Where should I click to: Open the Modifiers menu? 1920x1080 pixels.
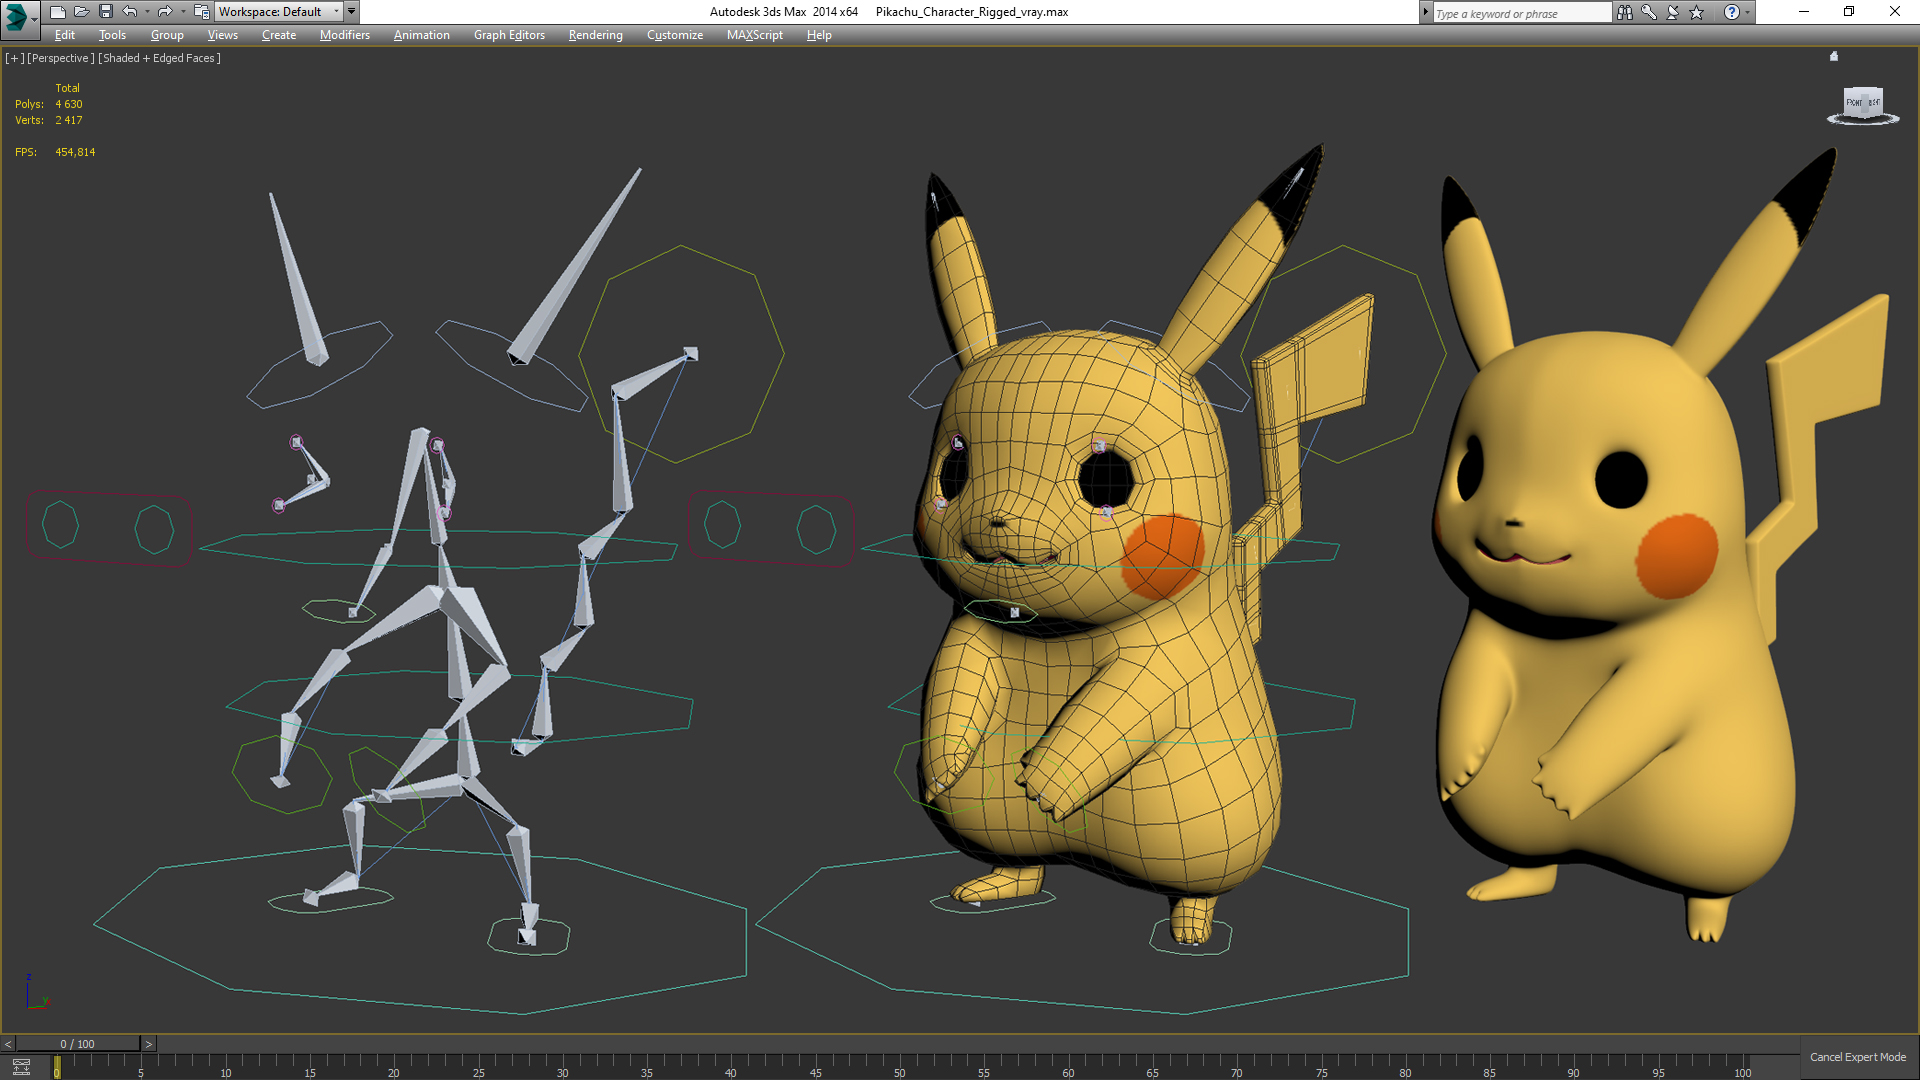click(344, 35)
